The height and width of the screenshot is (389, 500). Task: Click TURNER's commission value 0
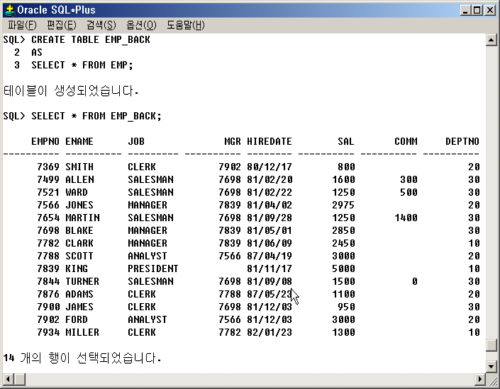tap(414, 281)
